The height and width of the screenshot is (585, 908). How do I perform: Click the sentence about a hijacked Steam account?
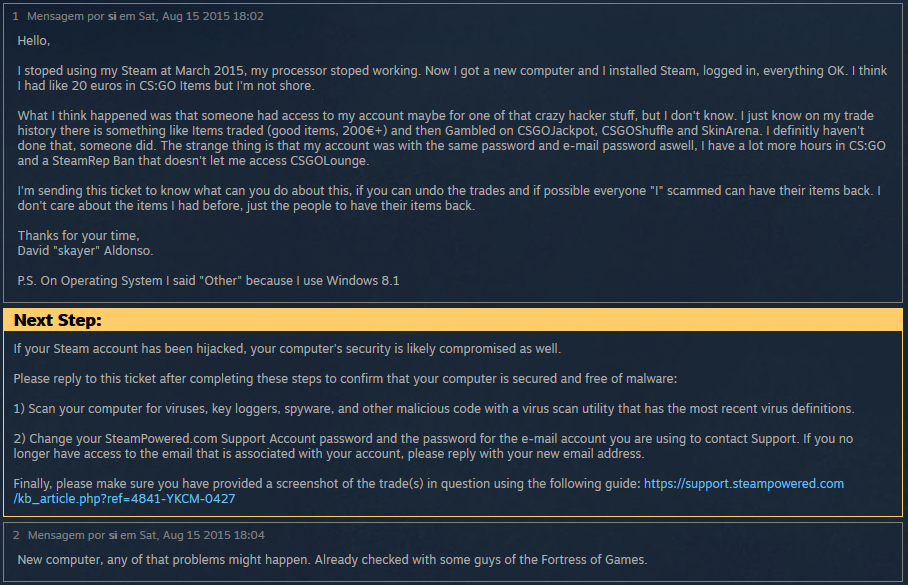(x=287, y=349)
